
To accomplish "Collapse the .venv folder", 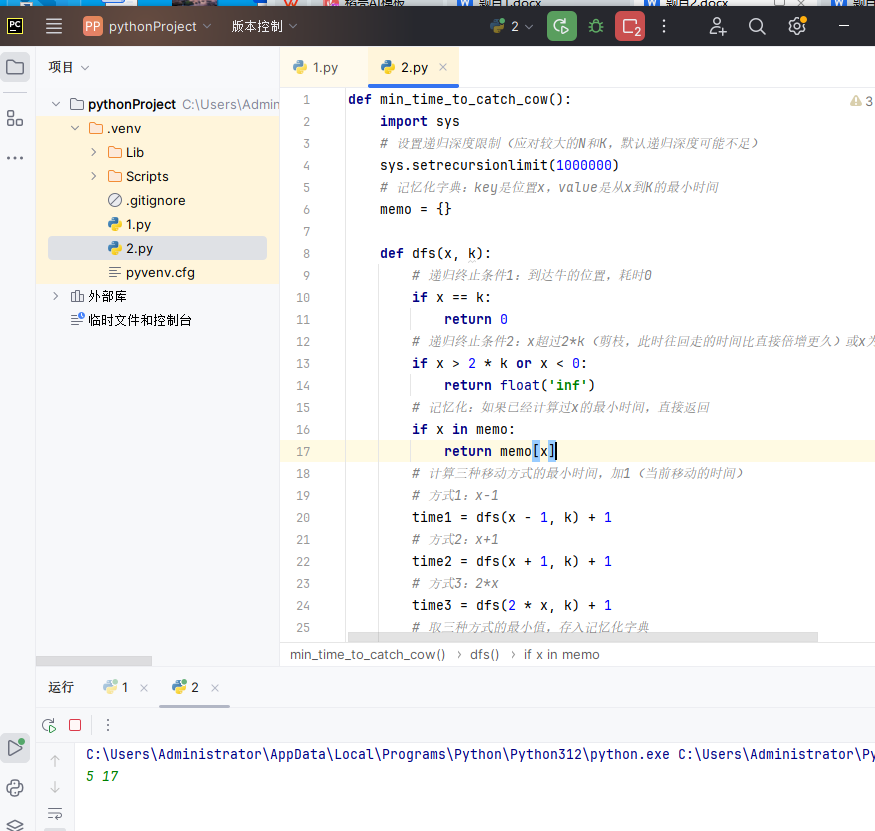I will click(x=75, y=128).
